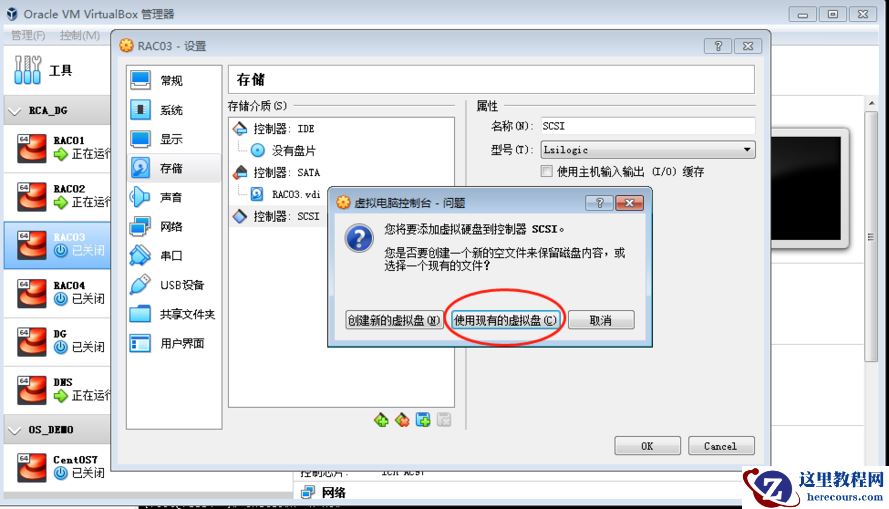889x509 pixels.
Task: Click 创建新的虚拟盘 button
Action: click(x=394, y=320)
